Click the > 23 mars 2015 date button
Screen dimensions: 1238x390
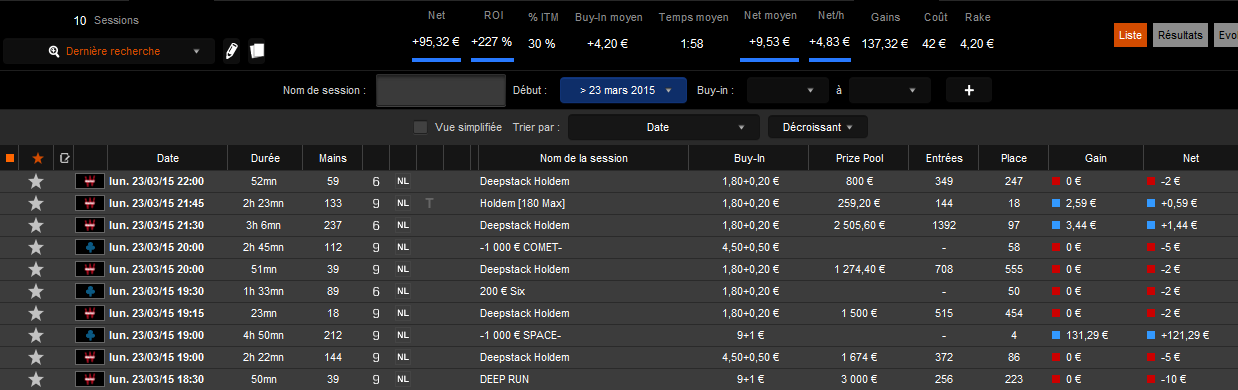623,90
